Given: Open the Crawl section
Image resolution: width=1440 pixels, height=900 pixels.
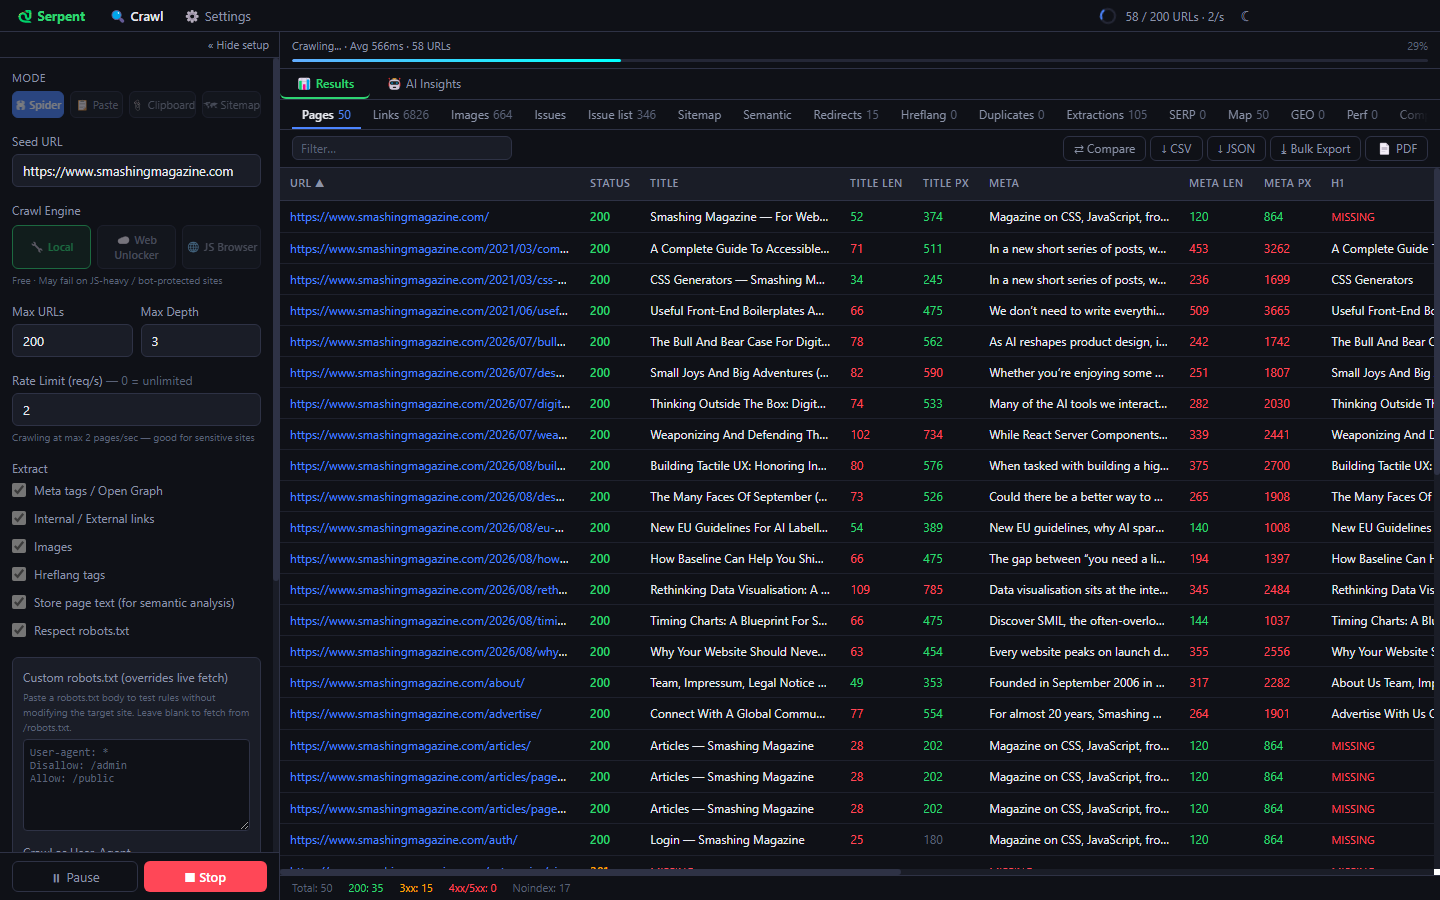Looking at the screenshot, I should pos(137,16).
